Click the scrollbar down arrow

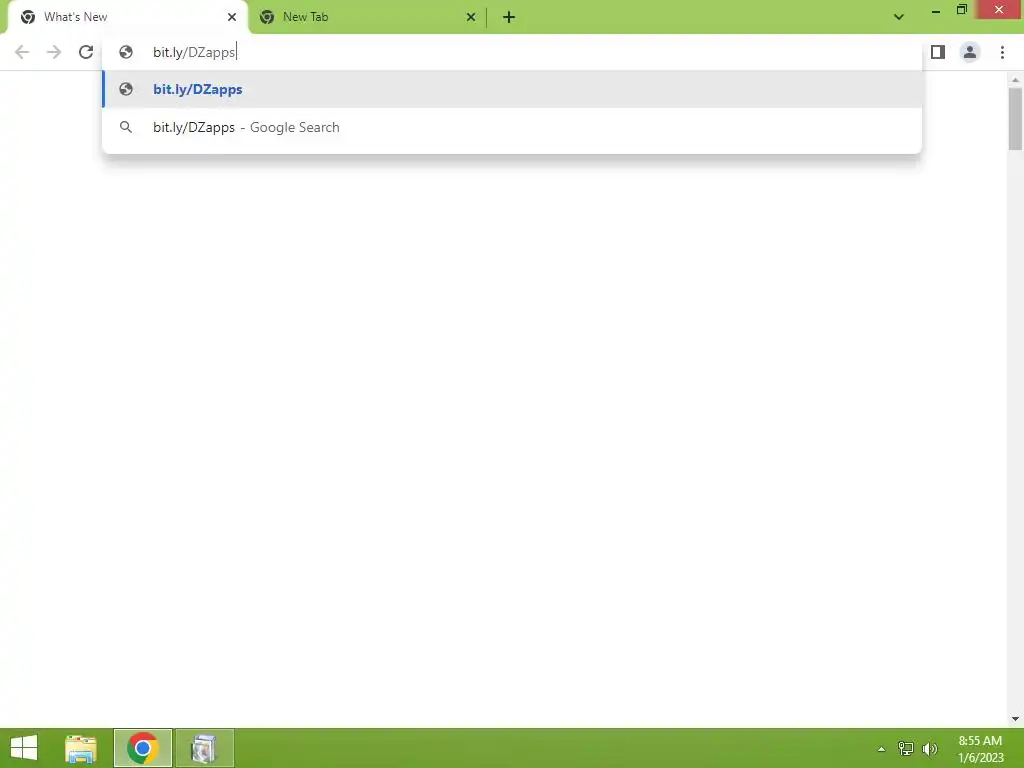tap(1015, 719)
